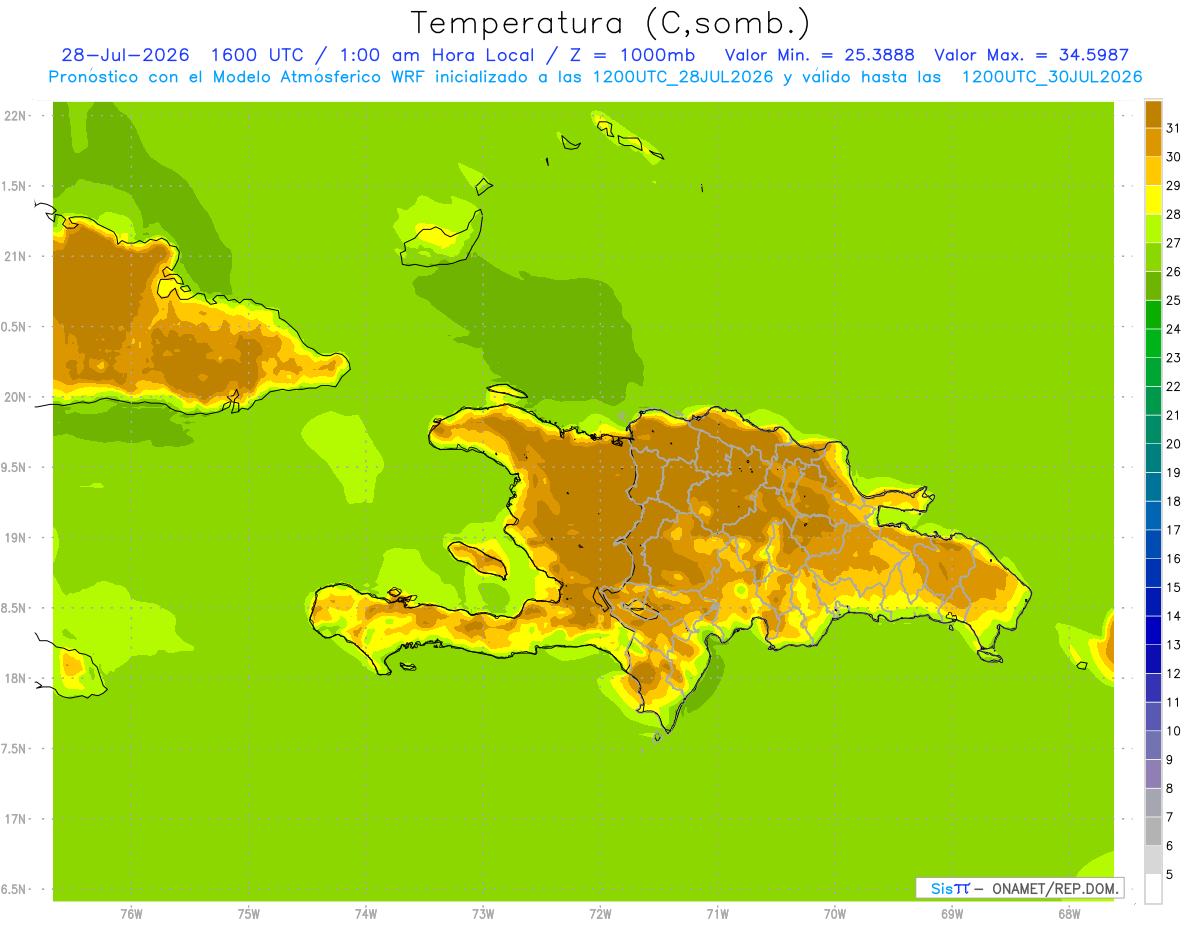Pick the brown swatch above colorbar 31
The width and height of the screenshot is (1200, 927).
tap(1153, 114)
